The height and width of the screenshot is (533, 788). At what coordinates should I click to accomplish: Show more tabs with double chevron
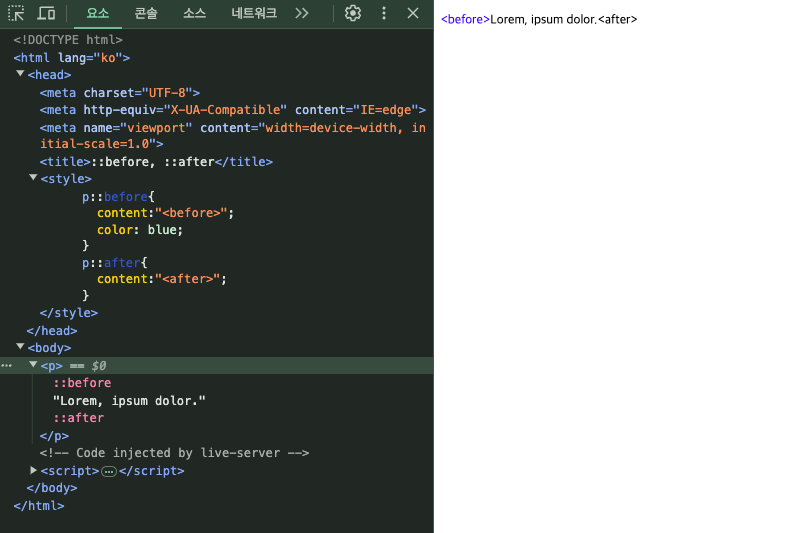pos(302,13)
